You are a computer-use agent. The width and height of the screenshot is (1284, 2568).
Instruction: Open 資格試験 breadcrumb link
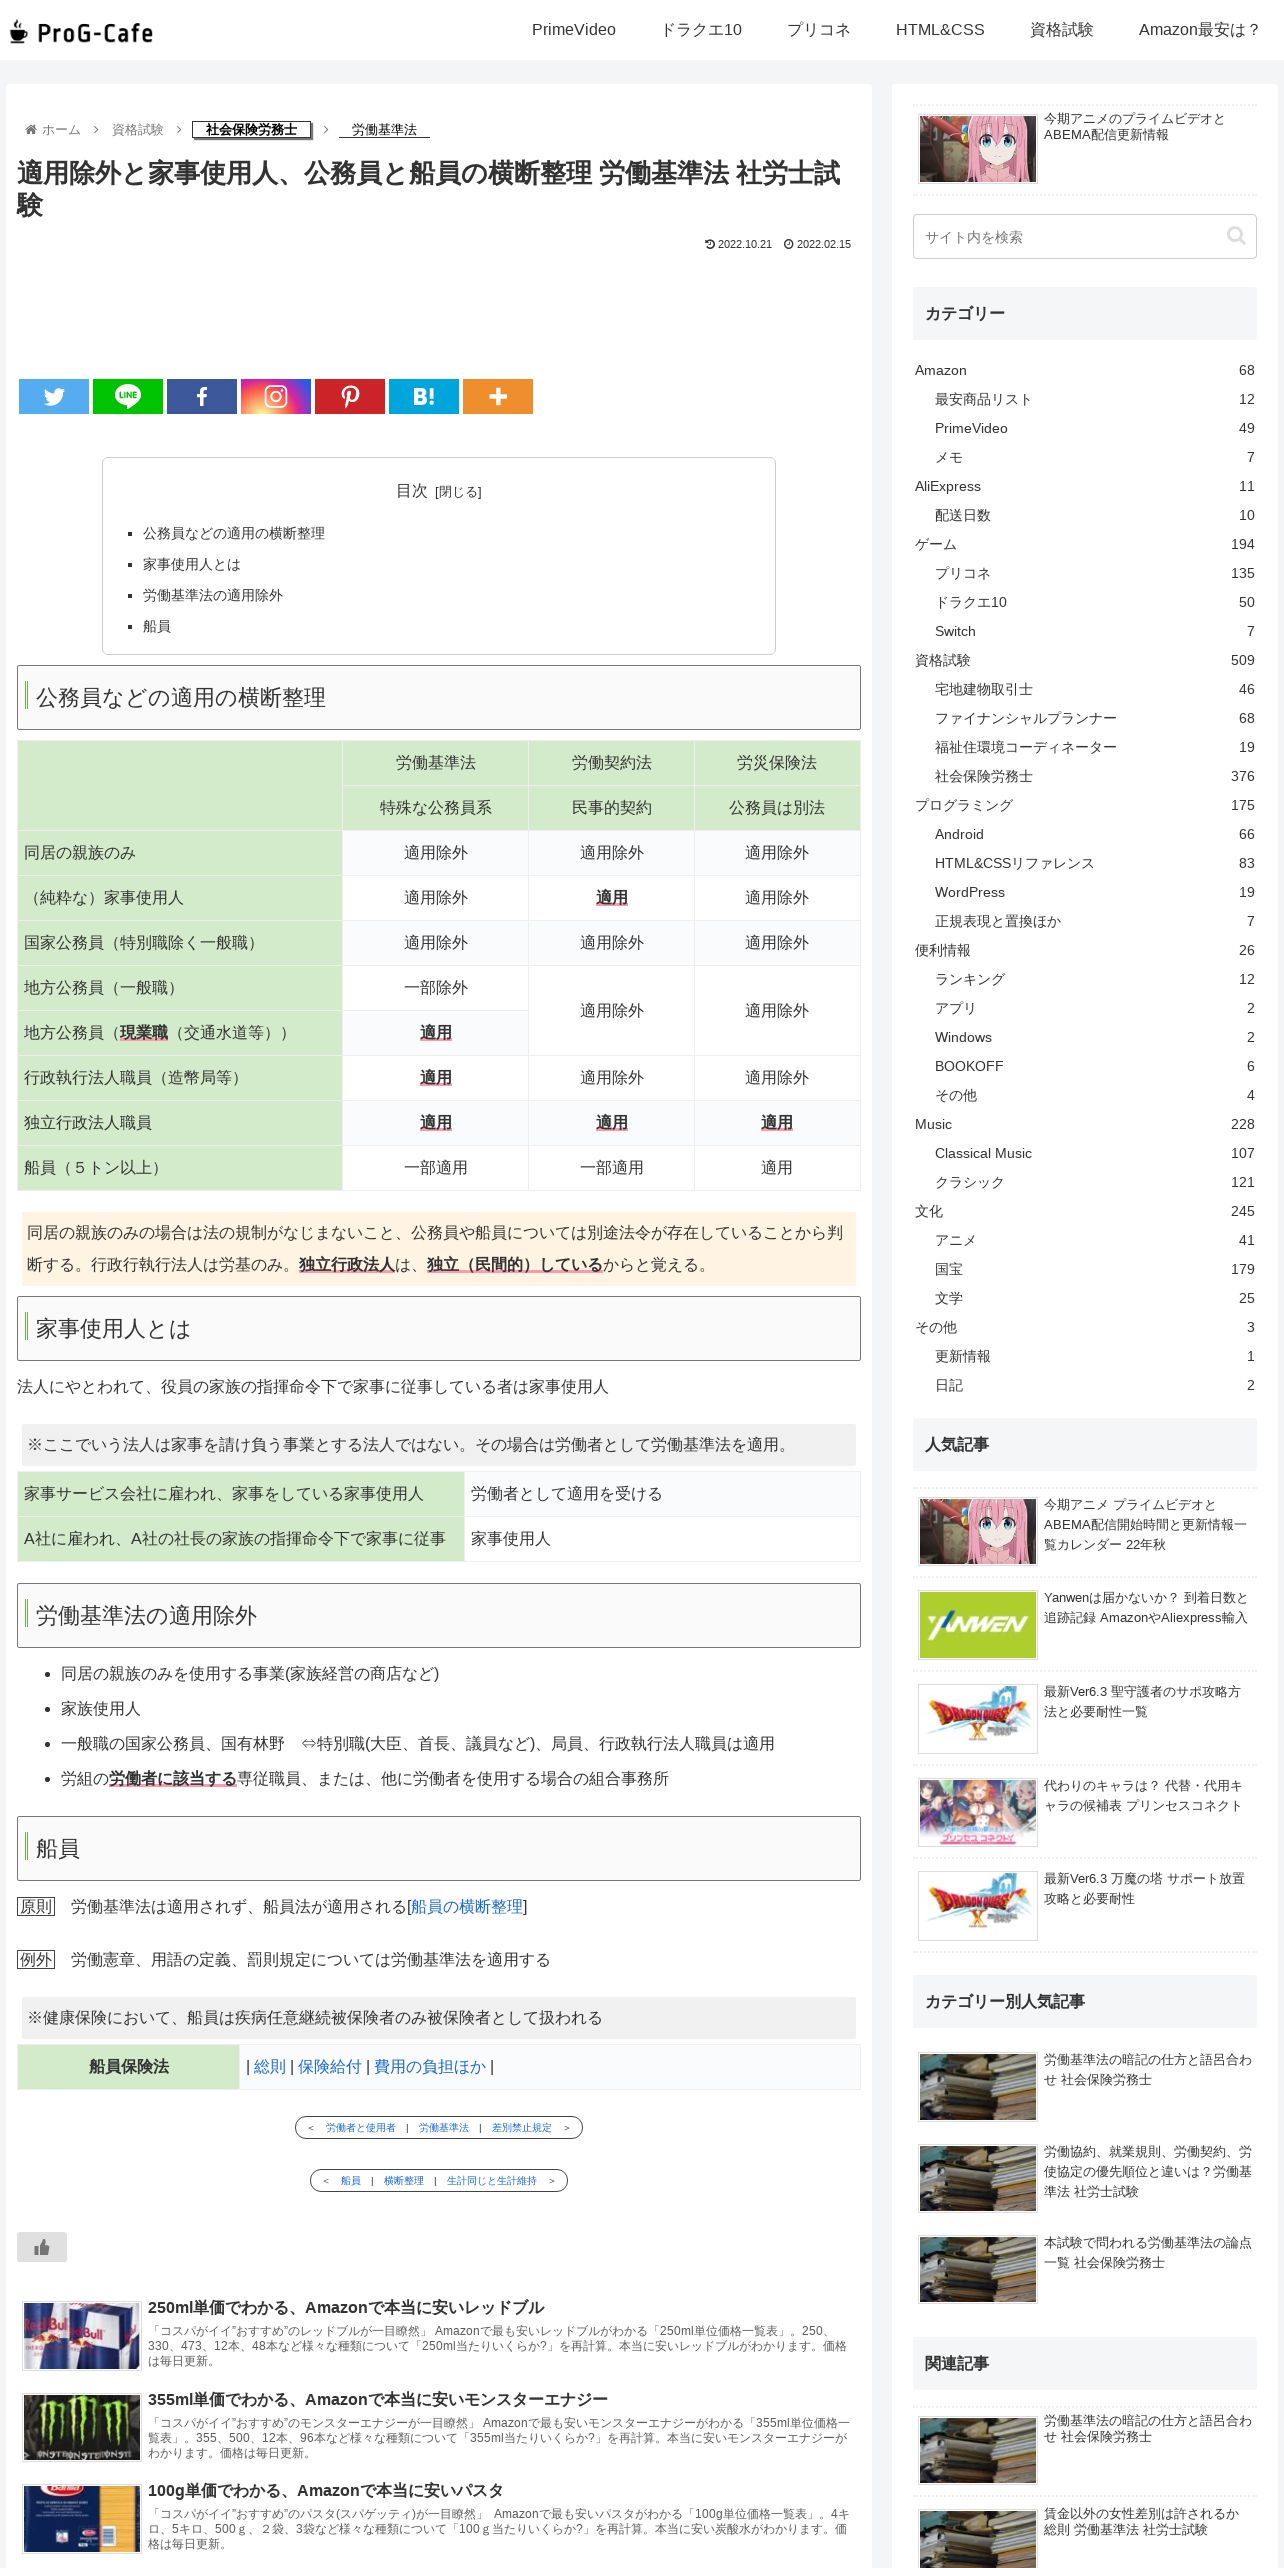pyautogui.click(x=137, y=130)
